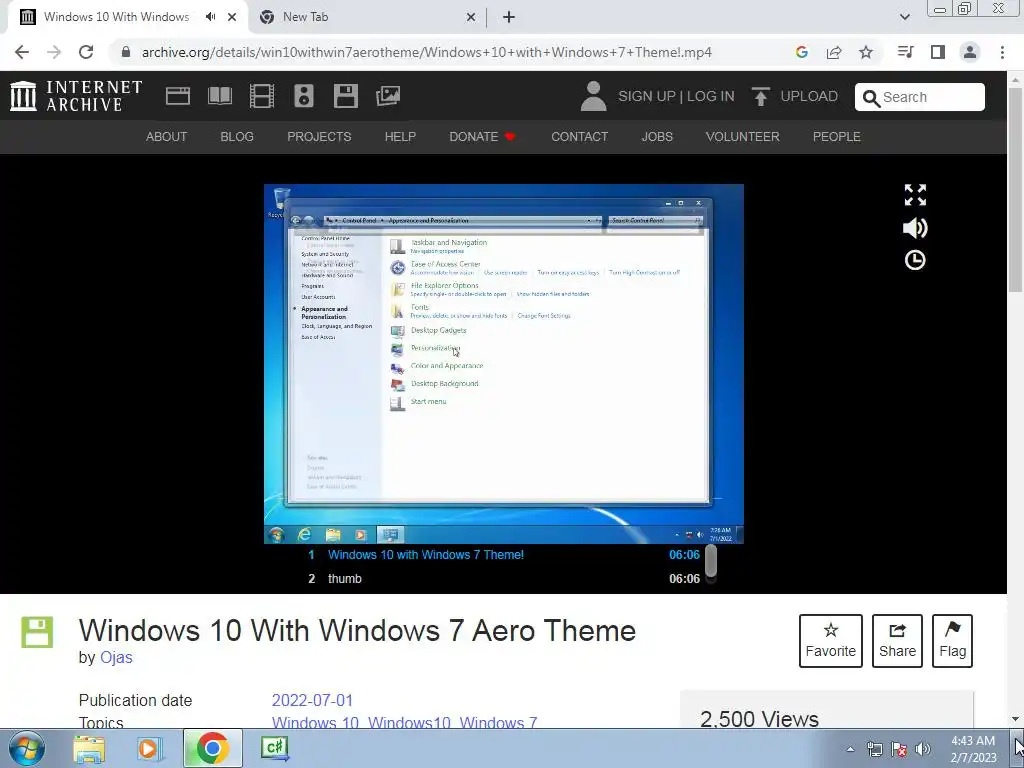Open the VOLUNTEER menu item
Image resolution: width=1024 pixels, height=768 pixels.
(x=742, y=136)
